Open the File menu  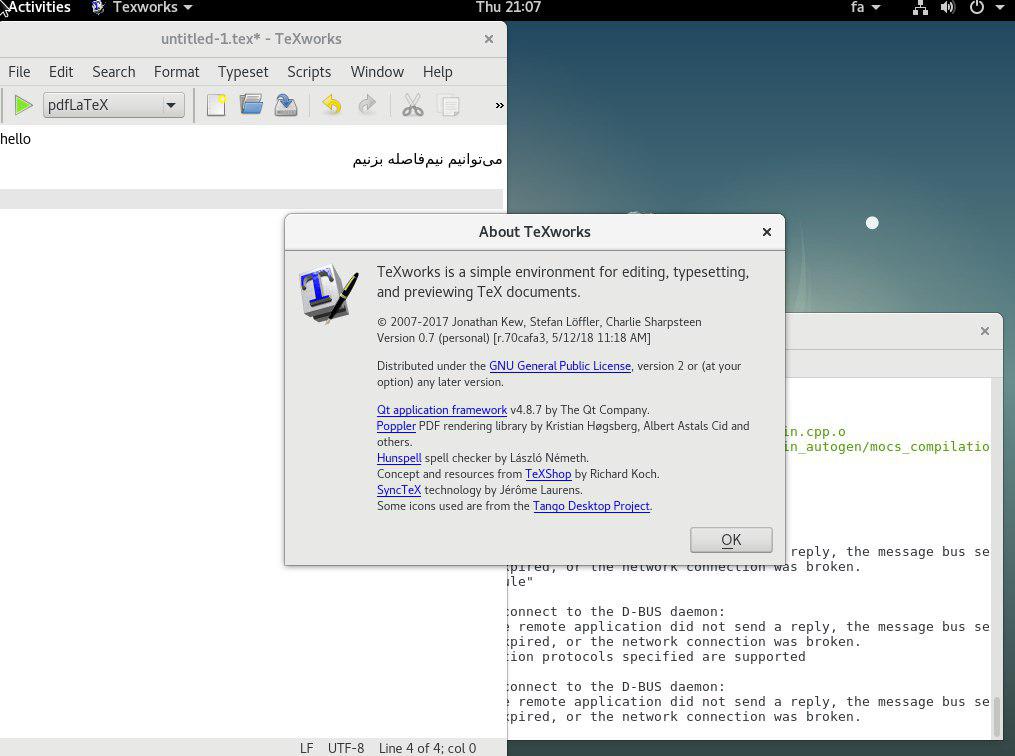(x=19, y=72)
